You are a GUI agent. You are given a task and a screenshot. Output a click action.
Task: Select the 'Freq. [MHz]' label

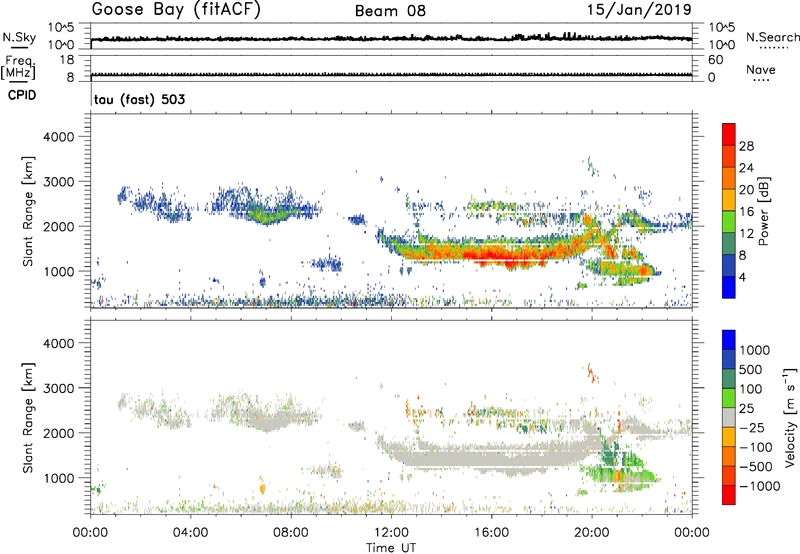[x=18, y=67]
